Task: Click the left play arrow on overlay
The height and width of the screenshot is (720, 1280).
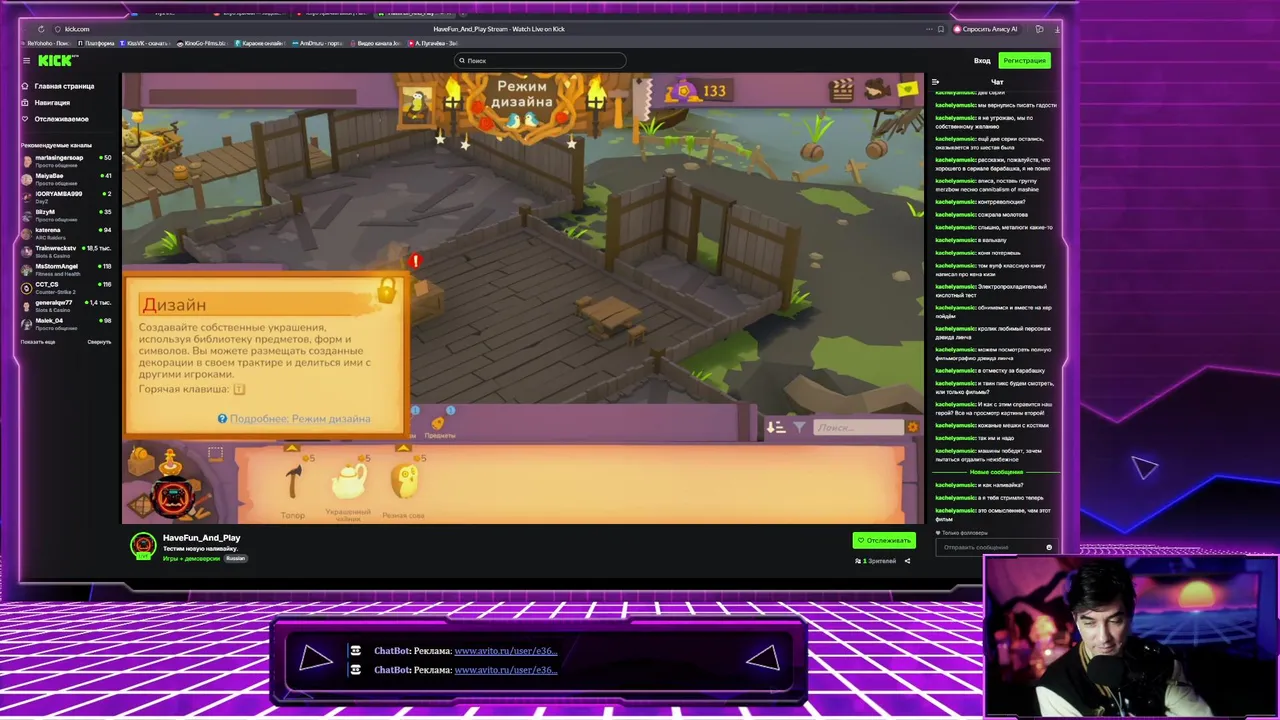Action: pos(316,658)
